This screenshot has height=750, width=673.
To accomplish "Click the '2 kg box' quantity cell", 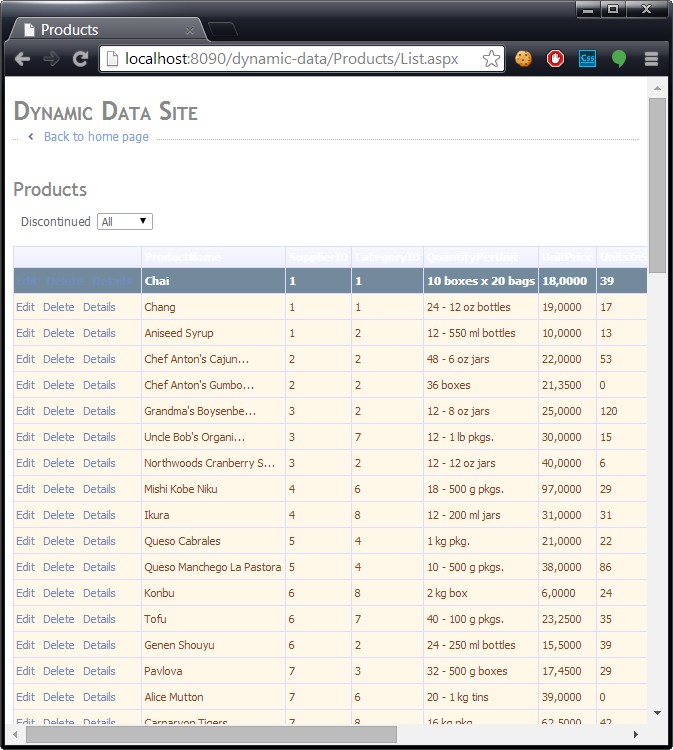I will point(481,593).
